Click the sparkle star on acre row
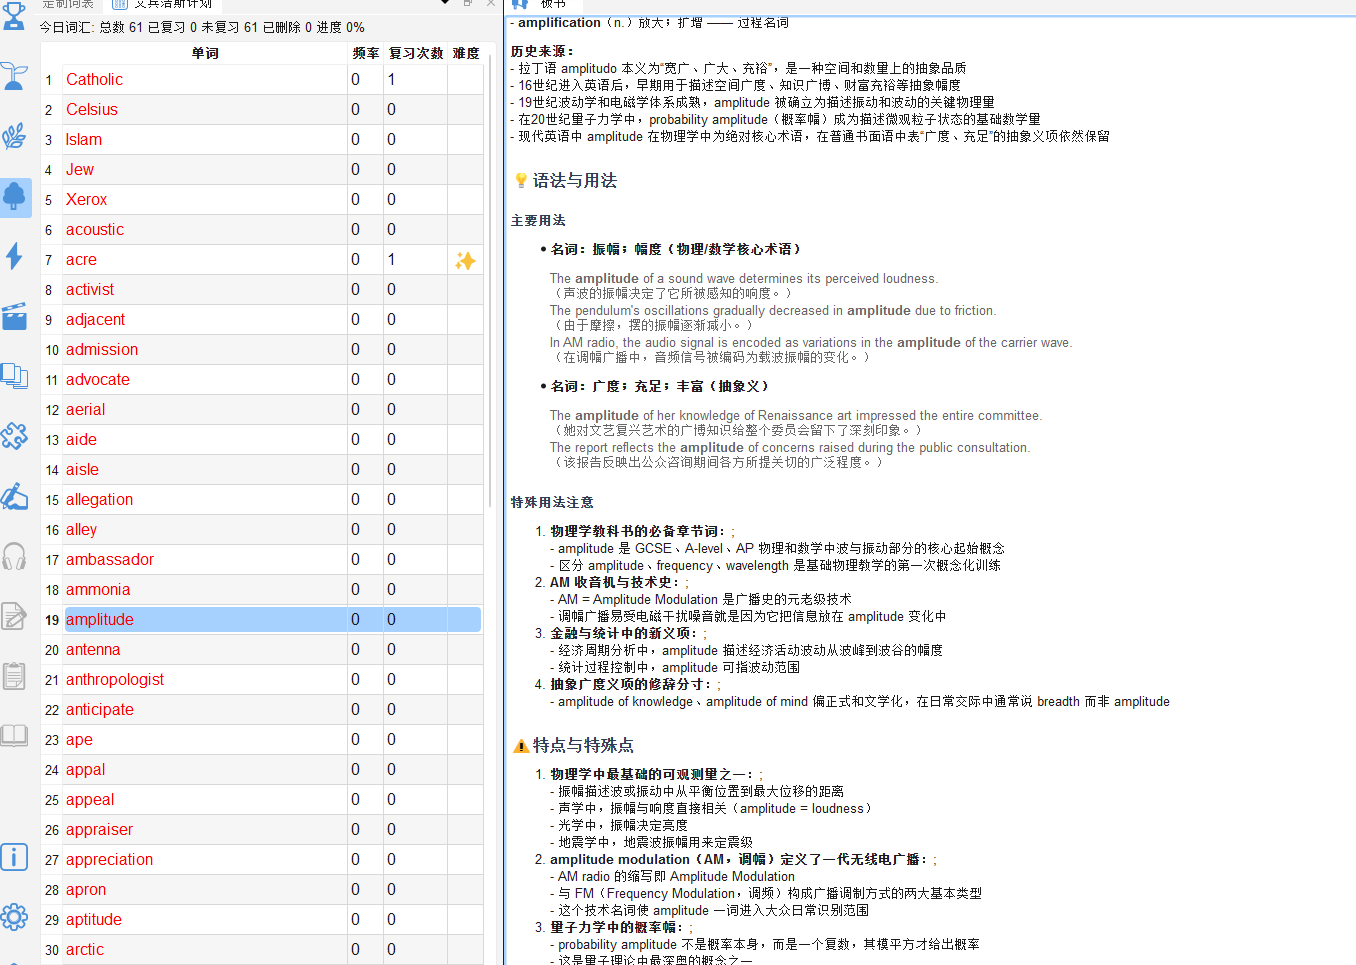The width and height of the screenshot is (1356, 965). (465, 260)
